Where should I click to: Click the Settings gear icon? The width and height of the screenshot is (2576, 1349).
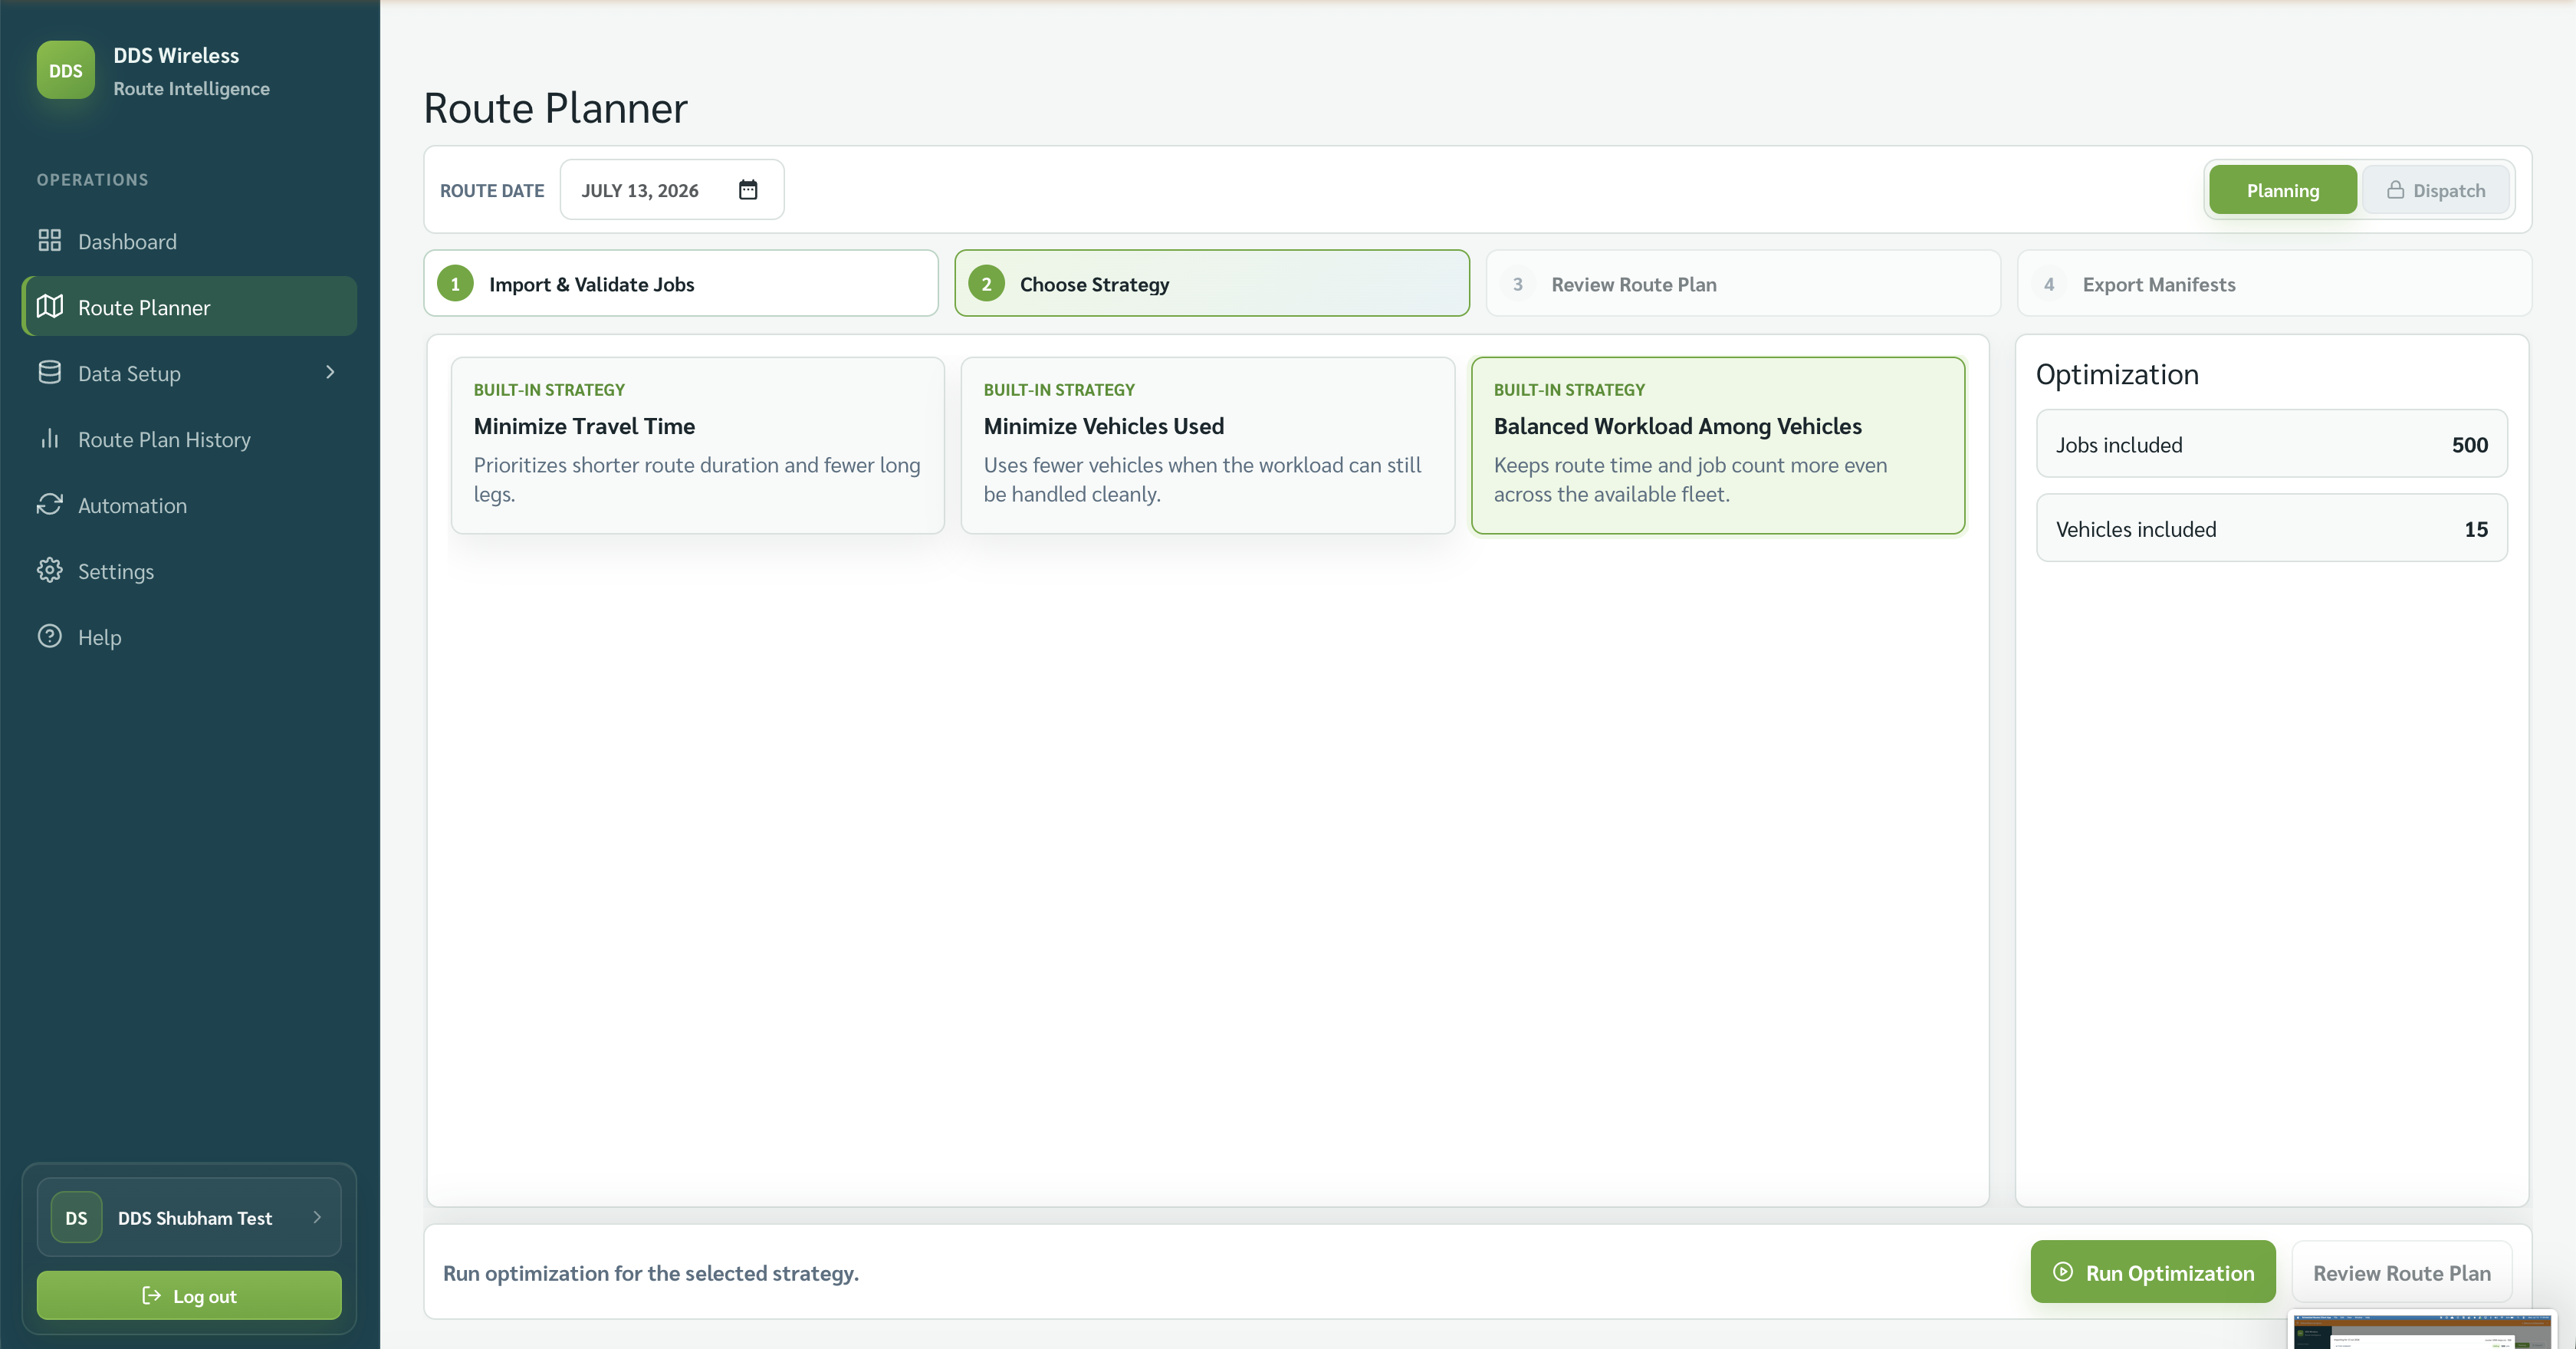point(49,571)
